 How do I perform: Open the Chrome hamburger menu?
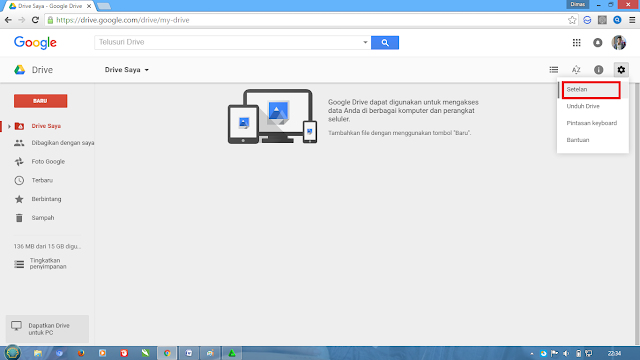point(632,20)
